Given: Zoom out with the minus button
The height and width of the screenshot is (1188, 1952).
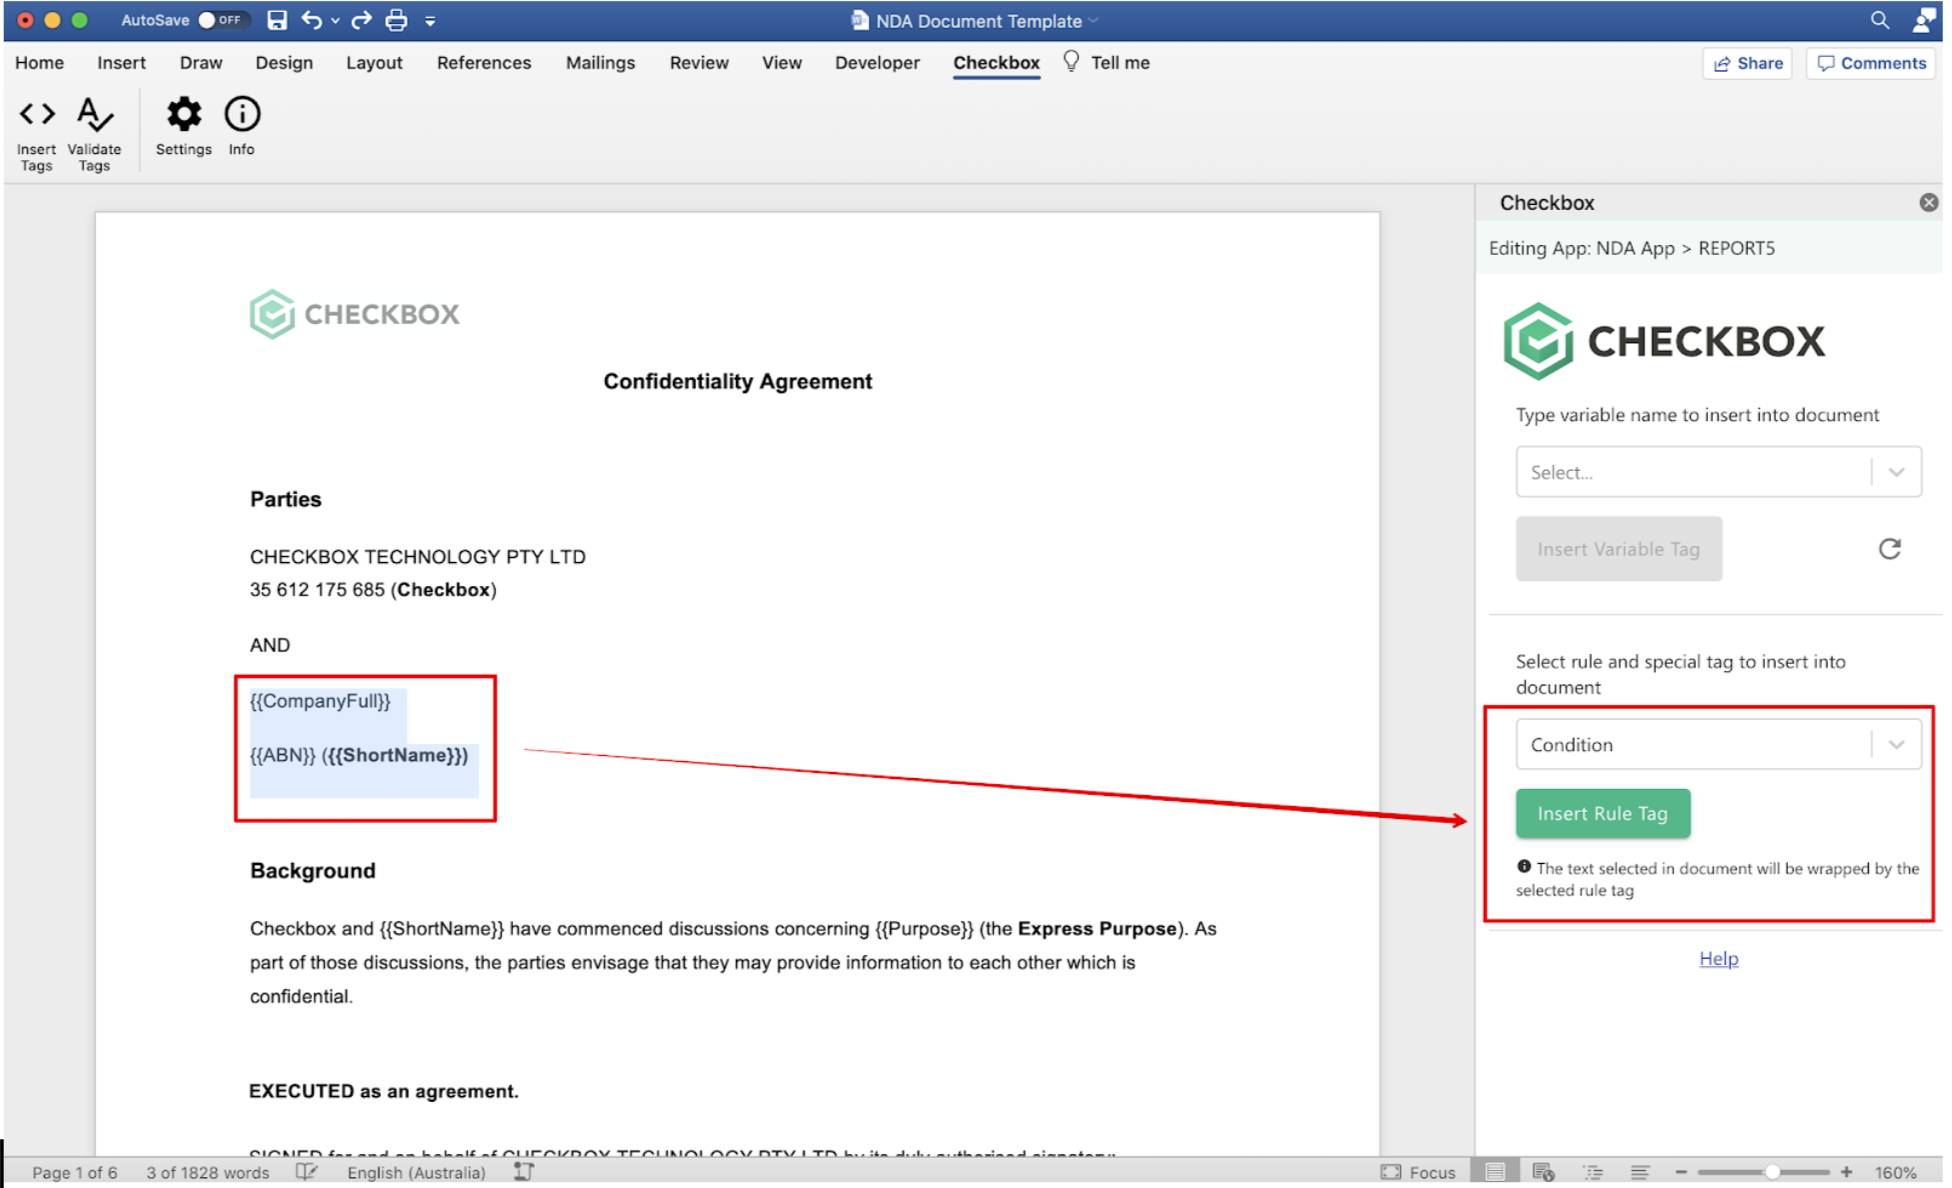Looking at the screenshot, I should [x=1681, y=1172].
